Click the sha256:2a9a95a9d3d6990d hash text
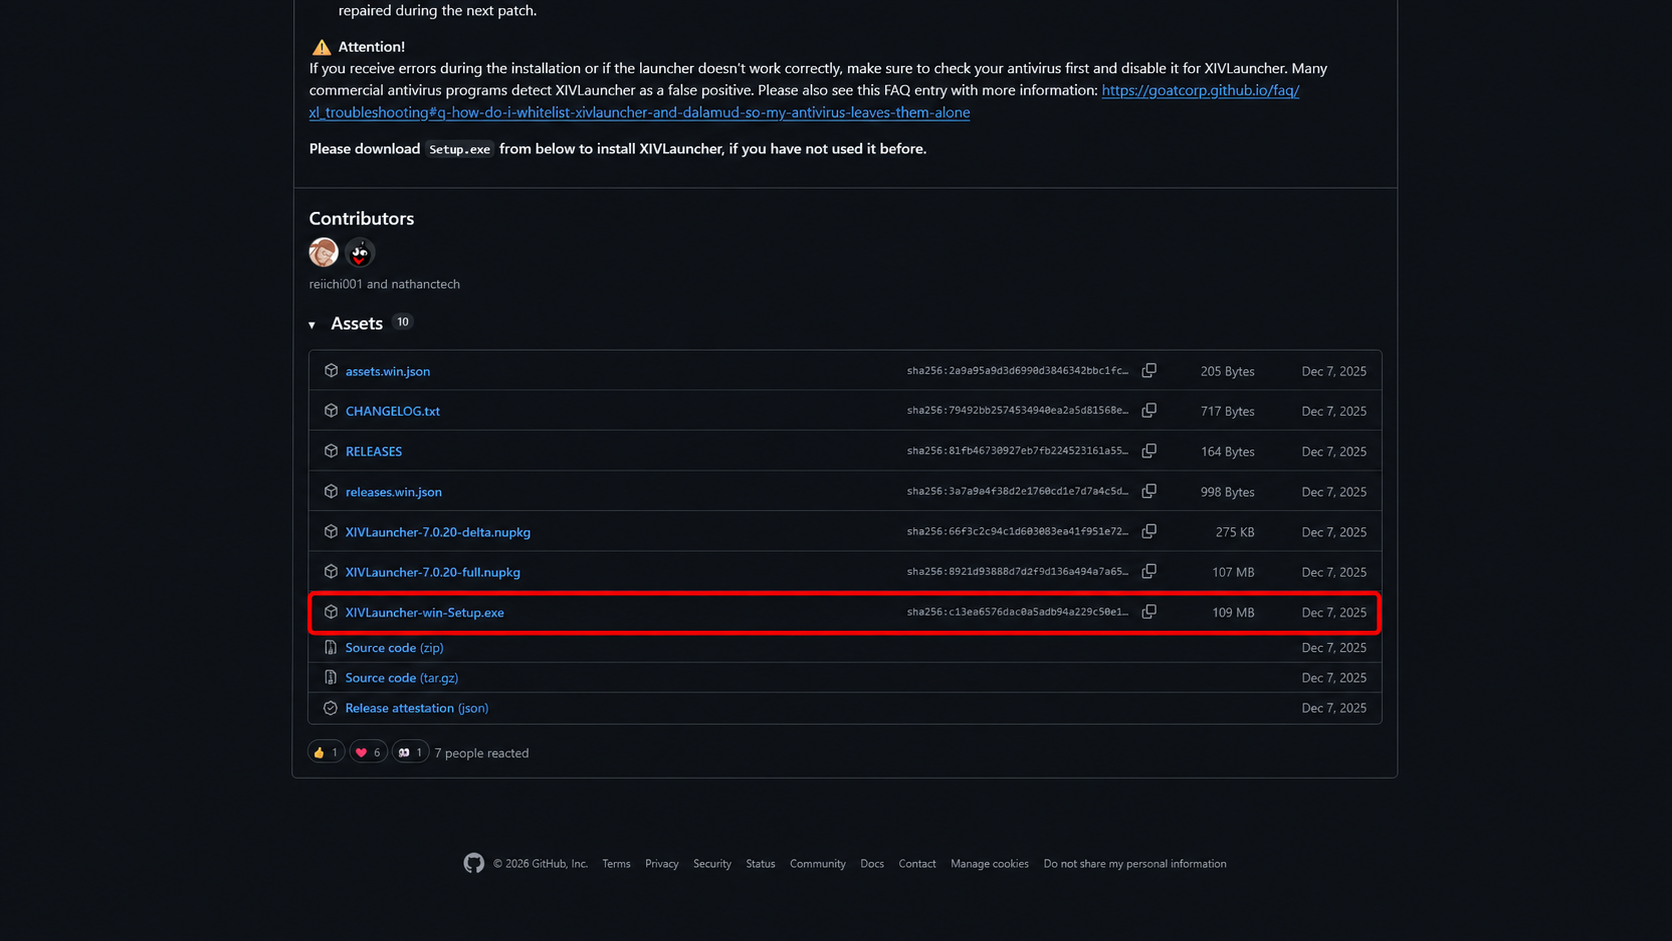The width and height of the screenshot is (1672, 941). [x=1017, y=370]
